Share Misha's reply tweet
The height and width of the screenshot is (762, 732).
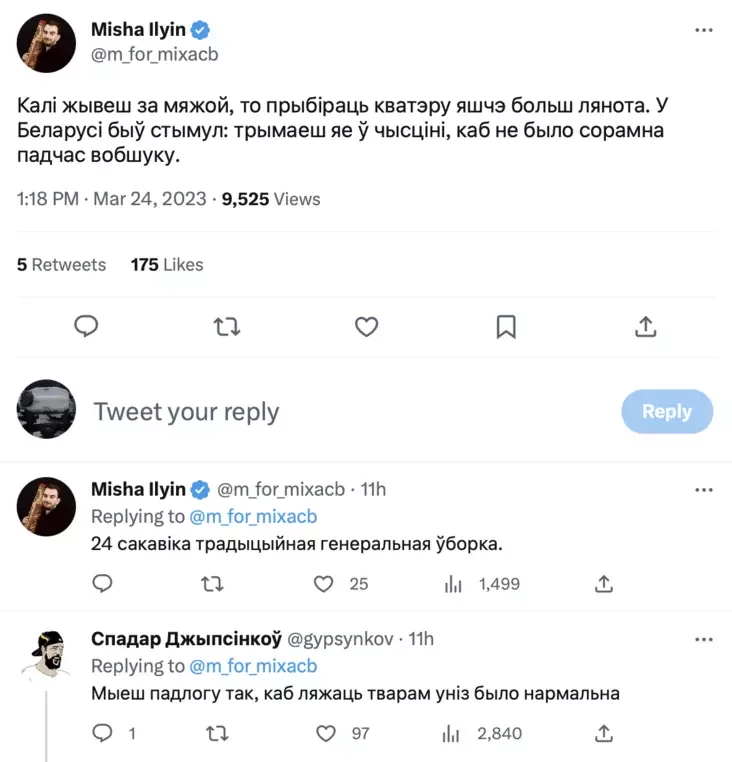pyautogui.click(x=603, y=583)
